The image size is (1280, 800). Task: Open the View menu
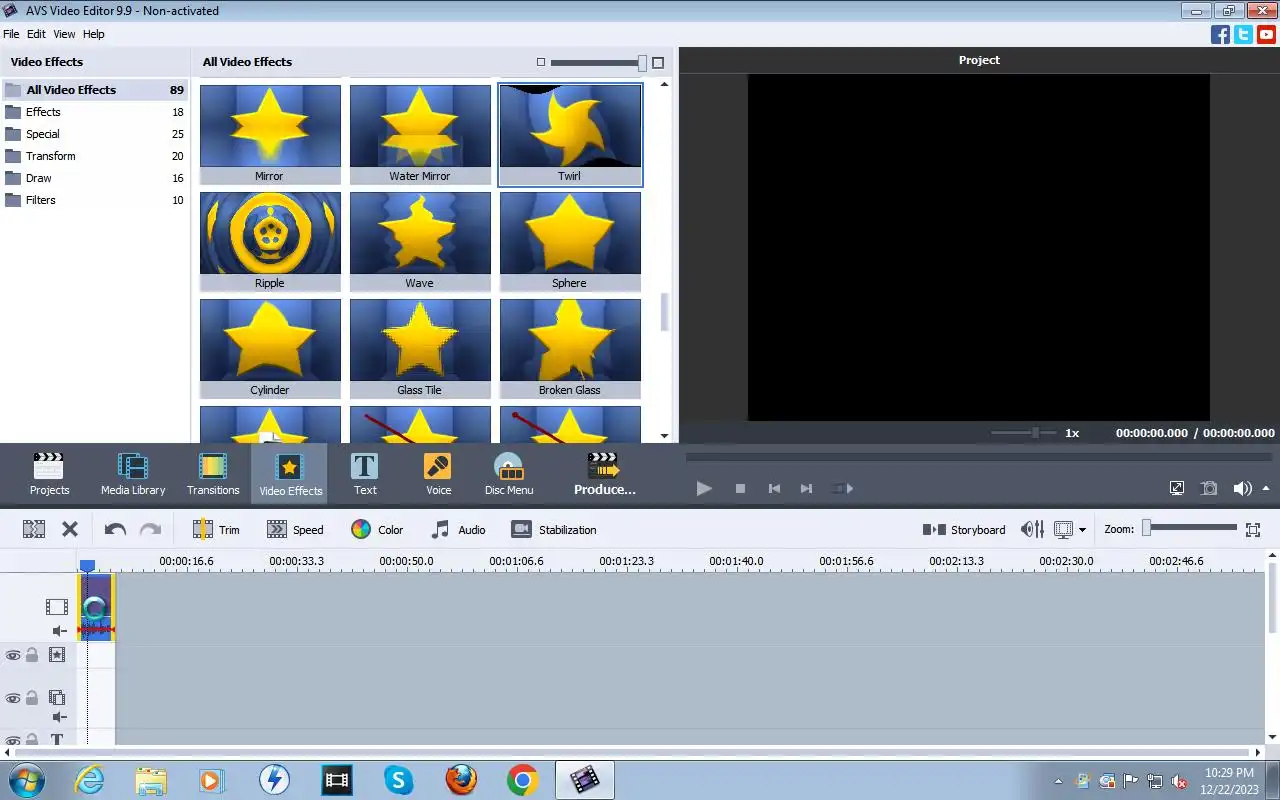[x=64, y=34]
